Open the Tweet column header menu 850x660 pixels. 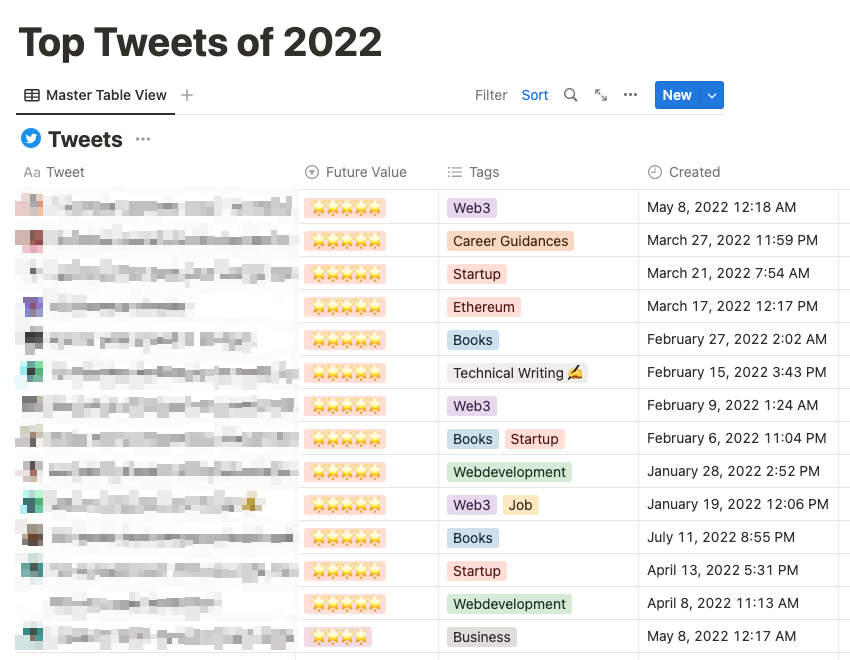click(x=54, y=172)
